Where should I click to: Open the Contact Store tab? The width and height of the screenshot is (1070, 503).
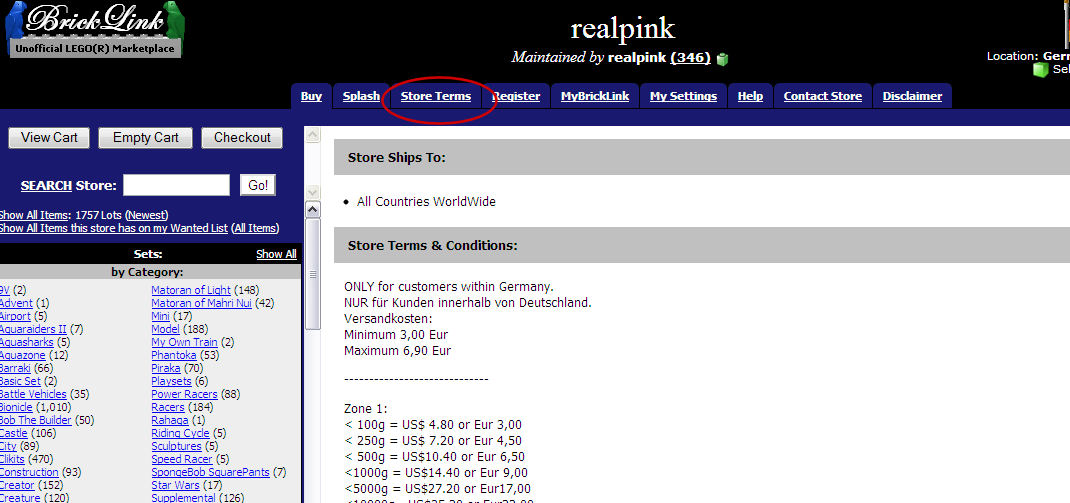coord(822,96)
